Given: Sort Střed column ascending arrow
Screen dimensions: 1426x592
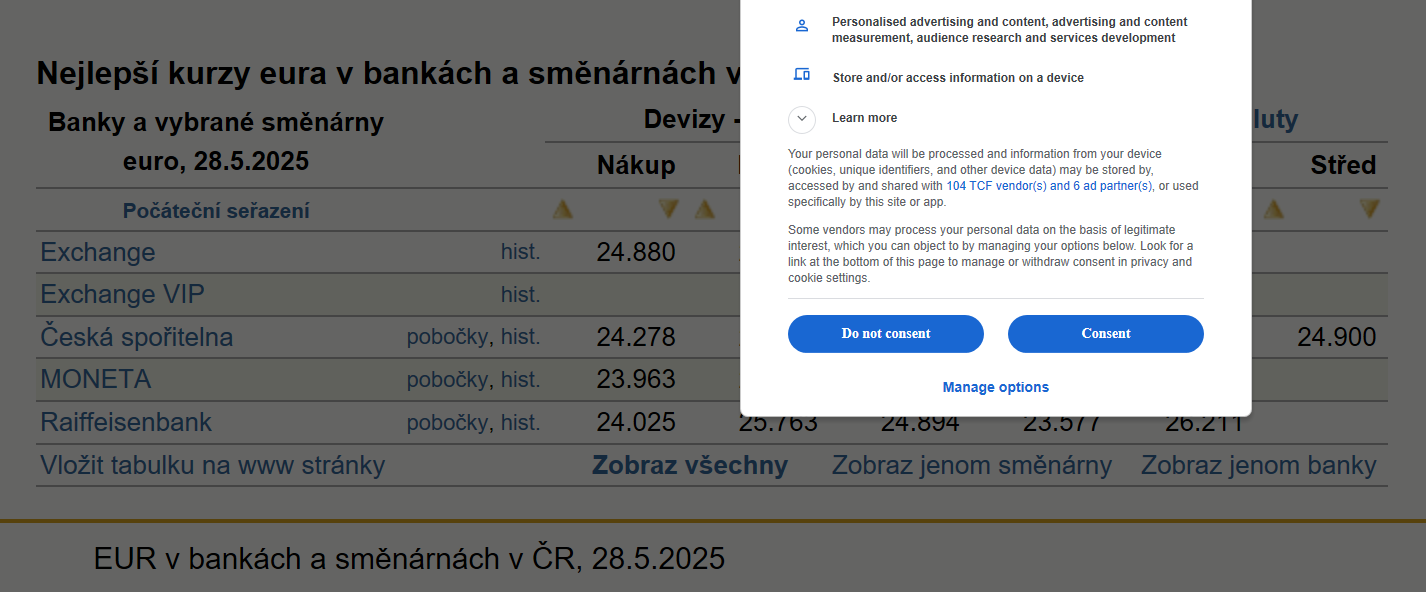Looking at the screenshot, I should pyautogui.click(x=1273, y=210).
